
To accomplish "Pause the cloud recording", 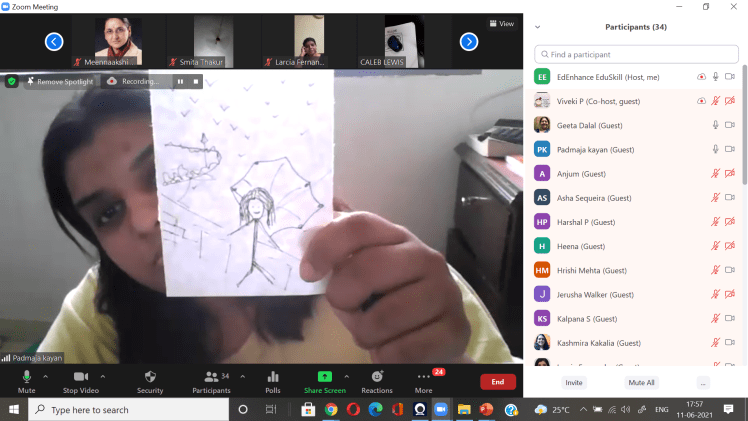I will [180, 81].
